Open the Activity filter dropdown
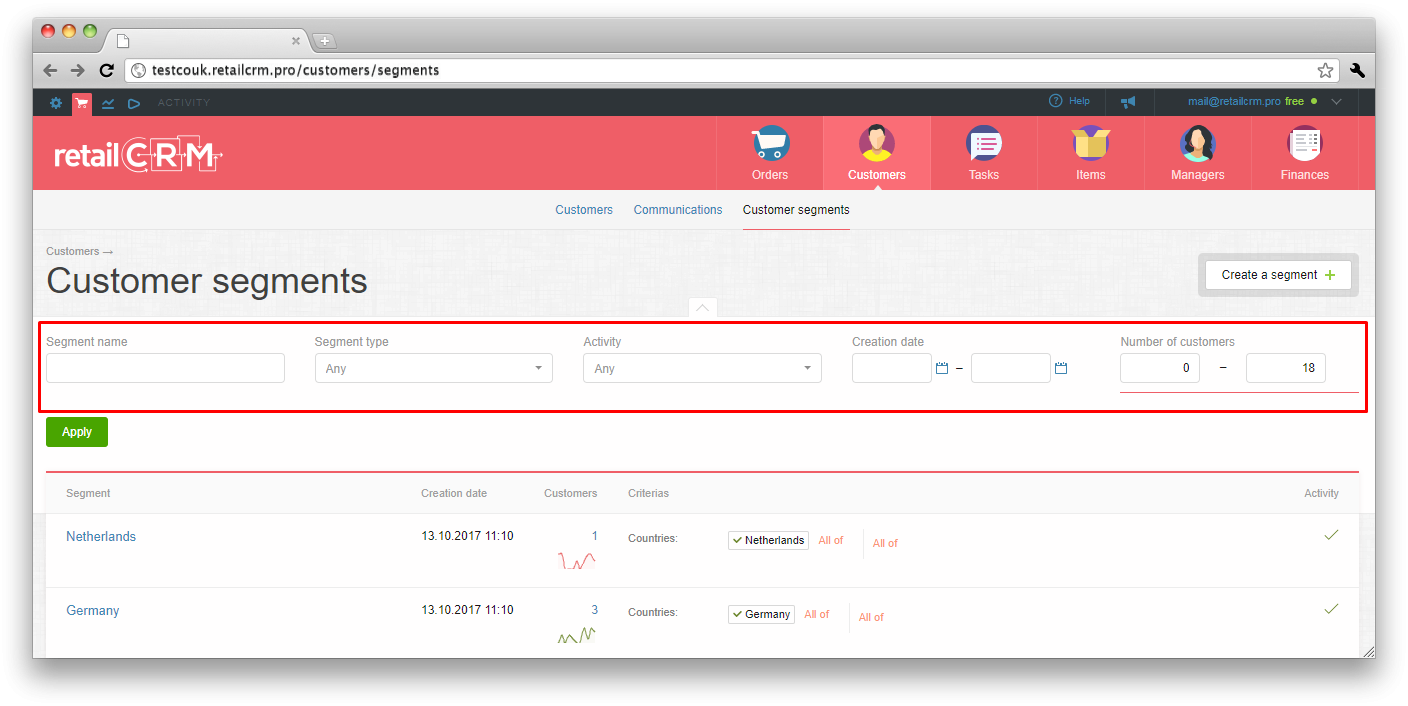 pos(702,368)
